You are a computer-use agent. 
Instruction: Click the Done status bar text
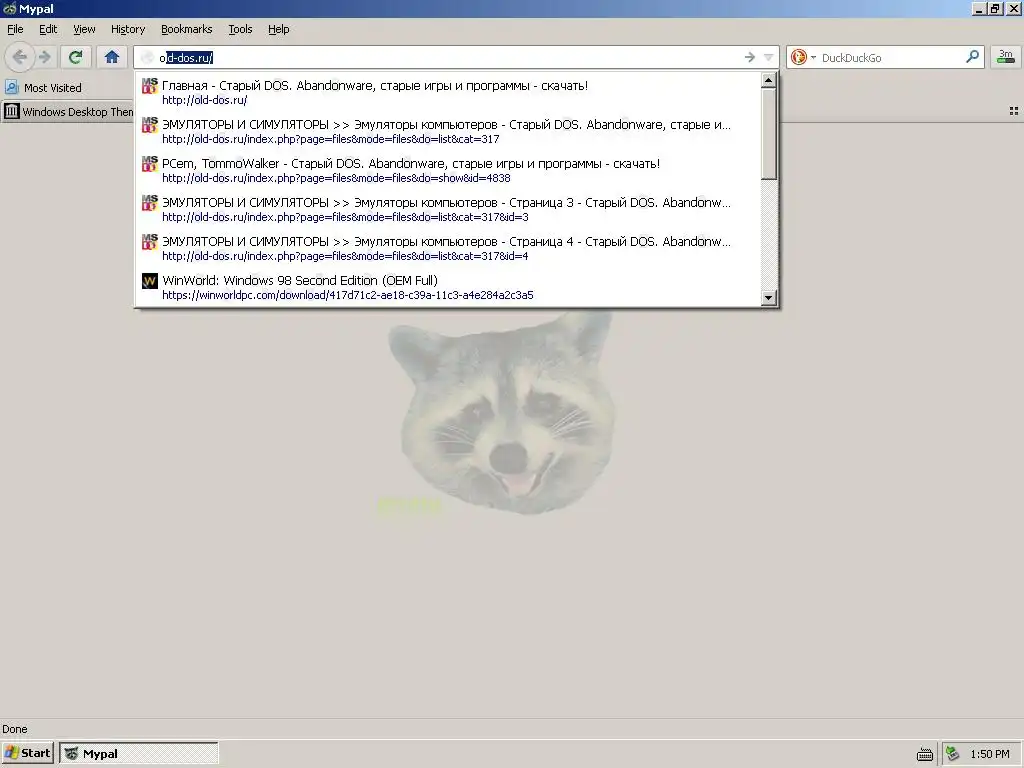click(15, 729)
